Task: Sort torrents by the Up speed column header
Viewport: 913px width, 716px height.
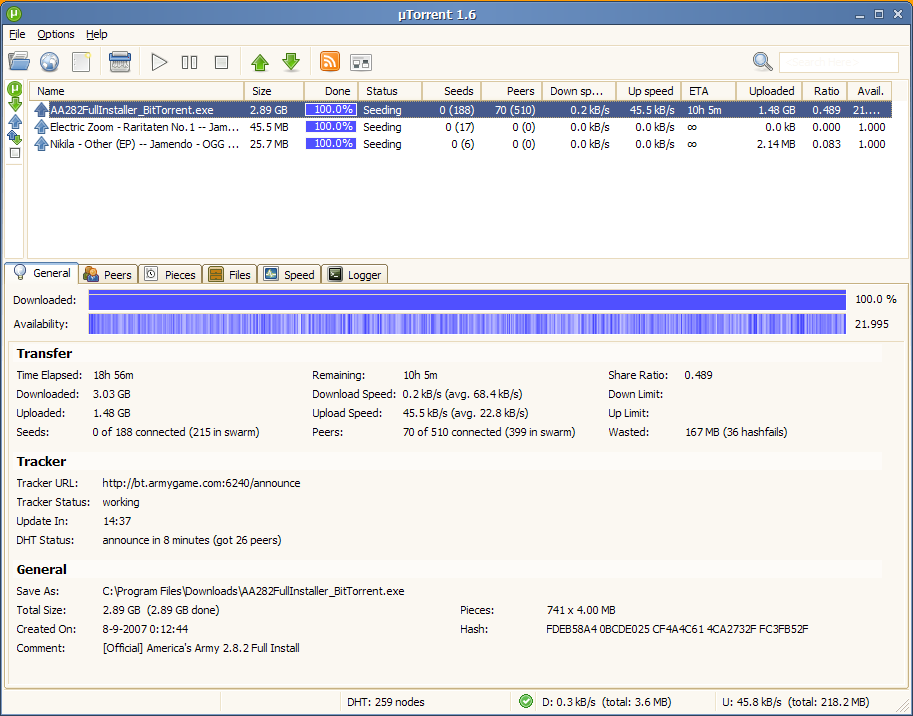Action: (x=649, y=91)
